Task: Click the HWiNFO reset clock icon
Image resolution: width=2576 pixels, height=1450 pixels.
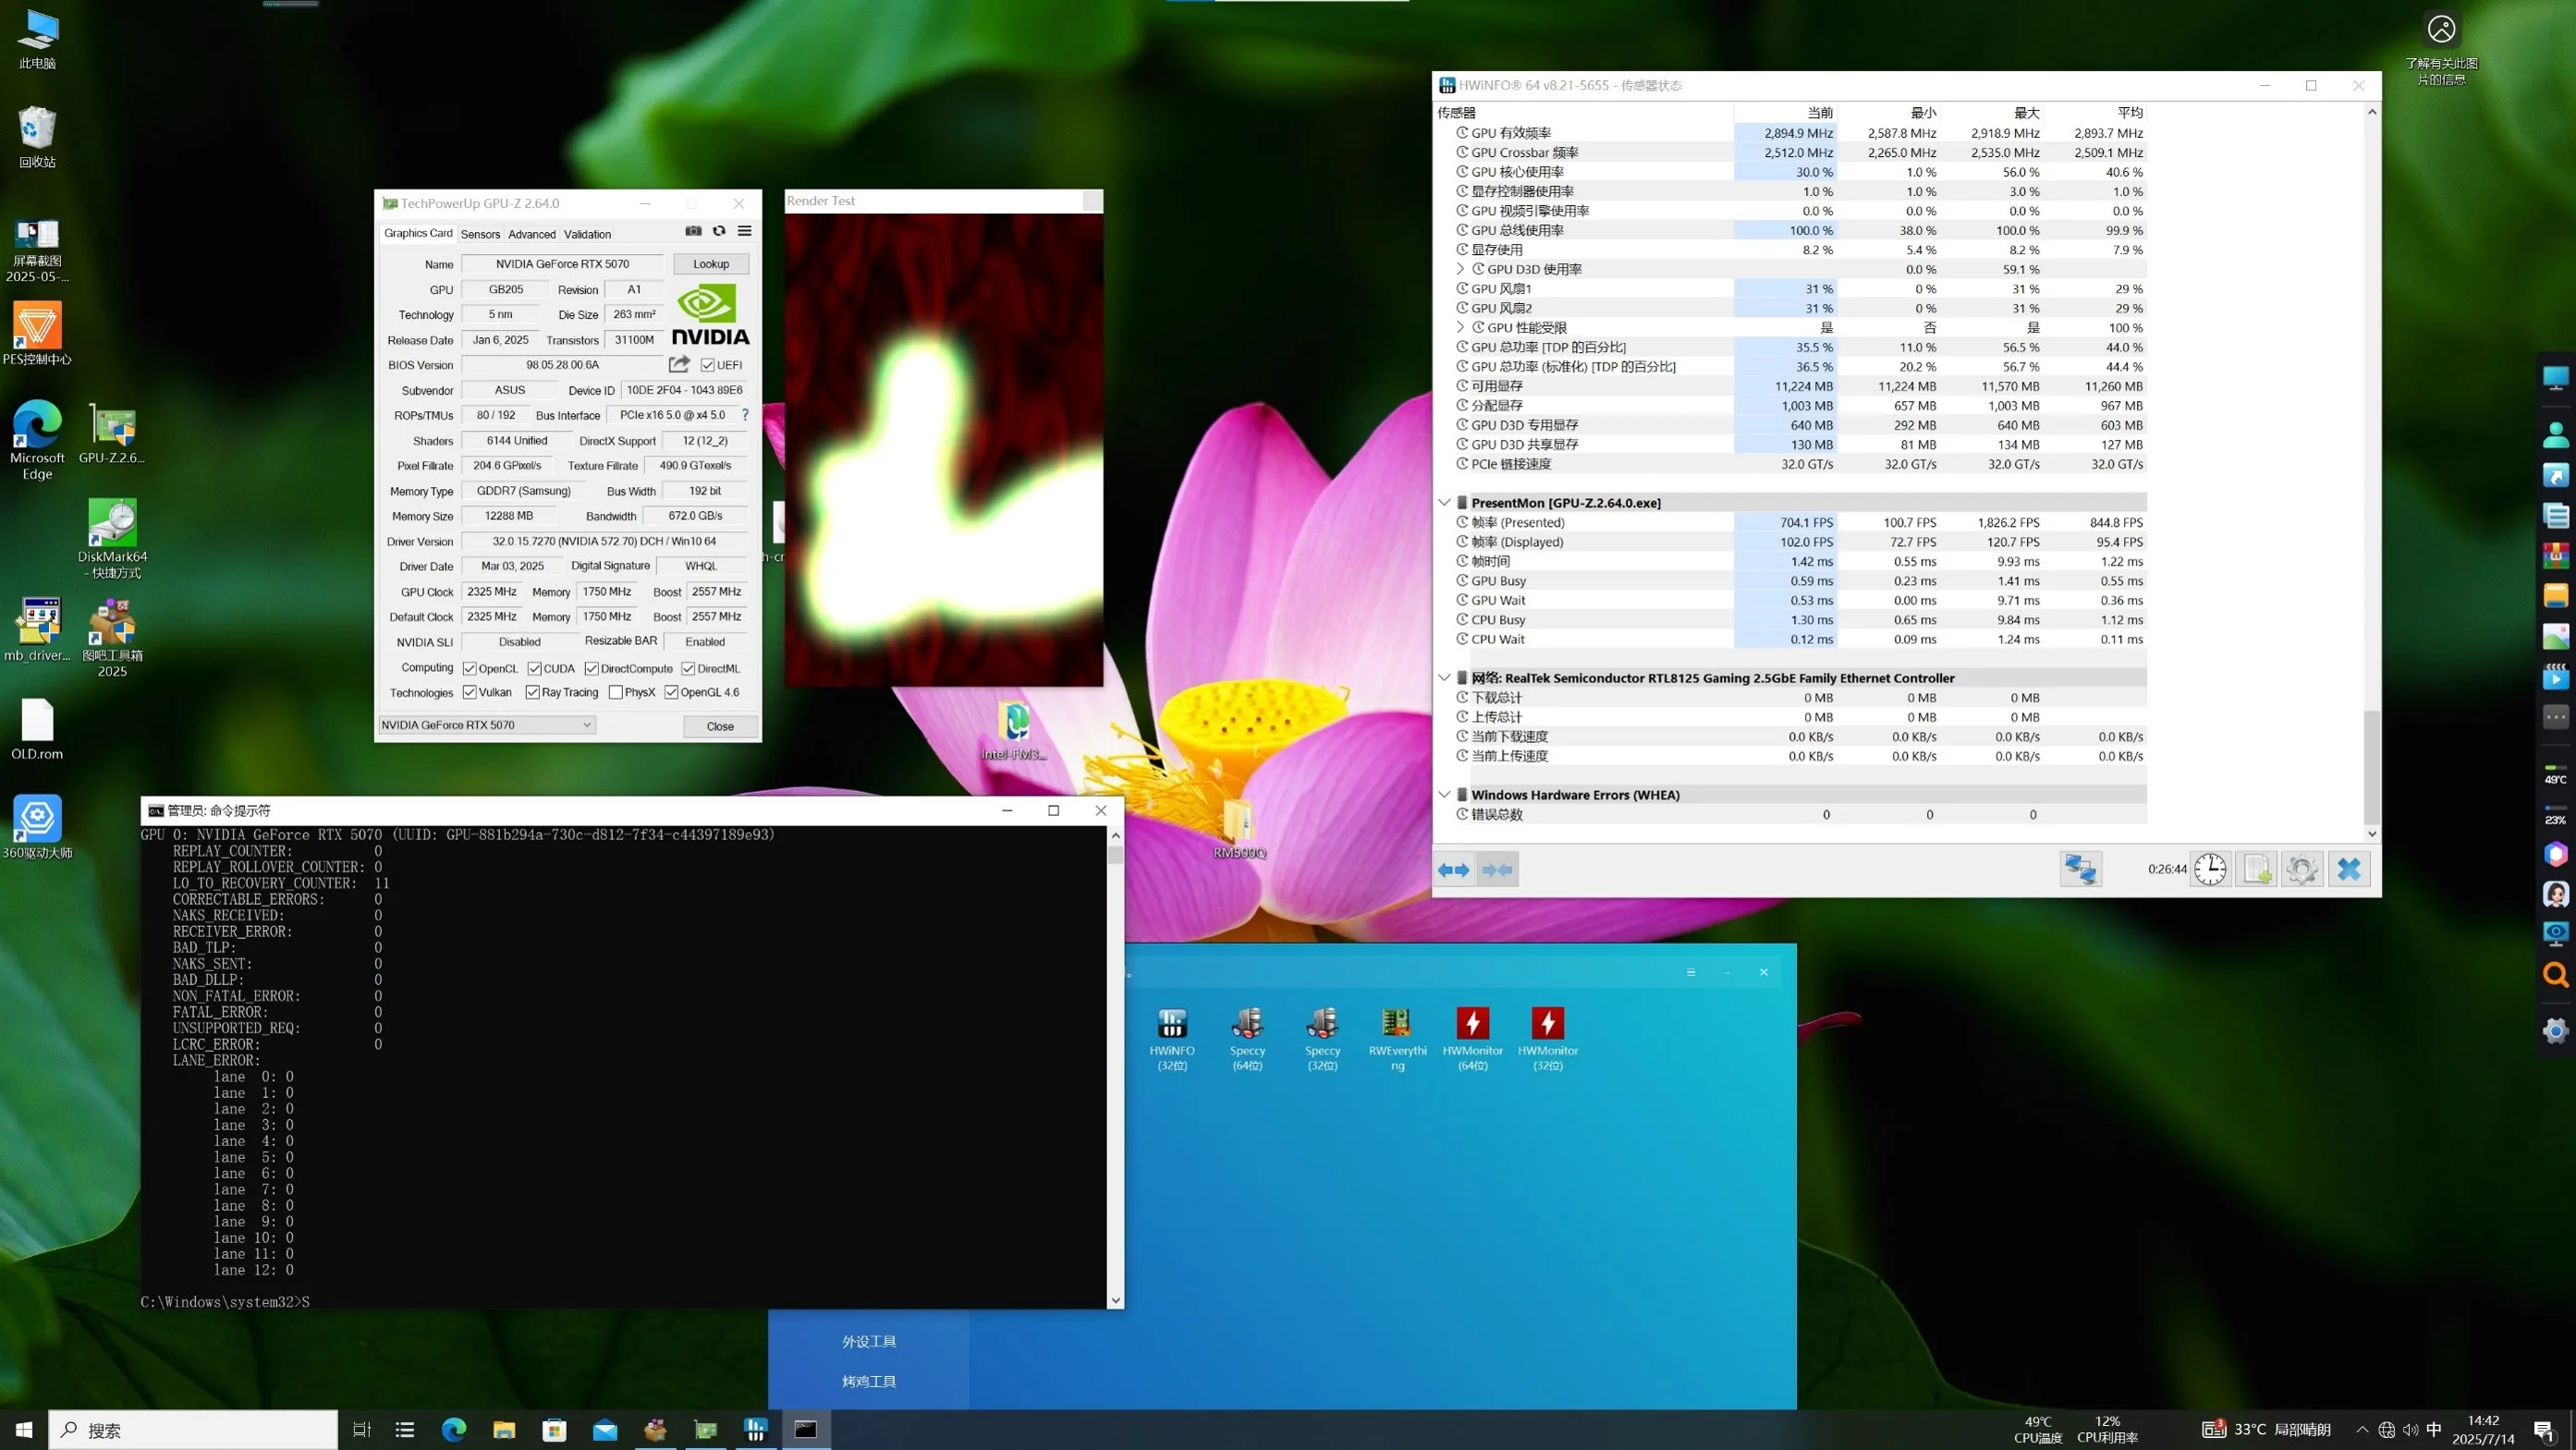Action: 2210,869
